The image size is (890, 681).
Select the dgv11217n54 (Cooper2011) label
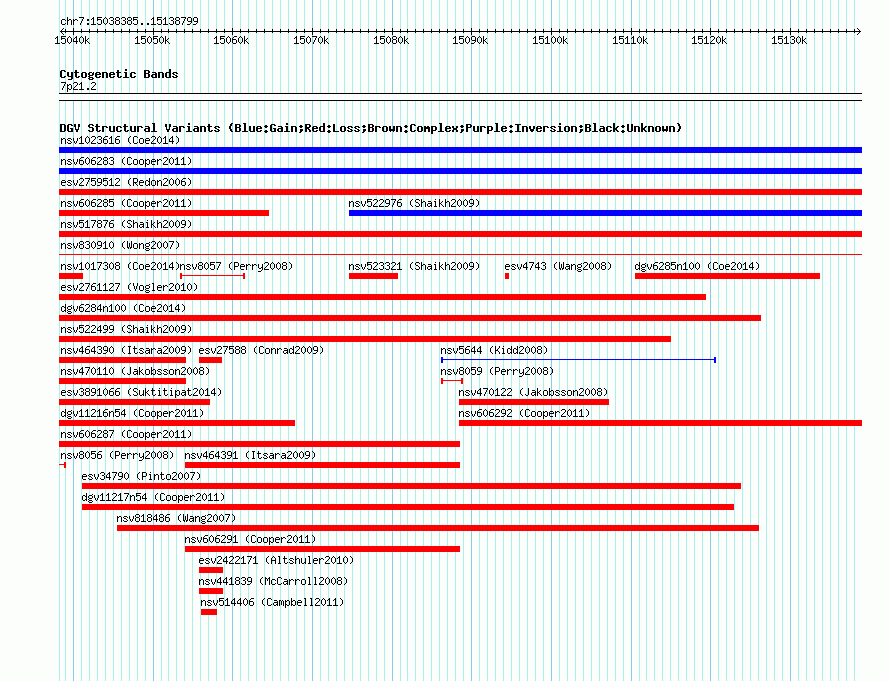coord(153,497)
